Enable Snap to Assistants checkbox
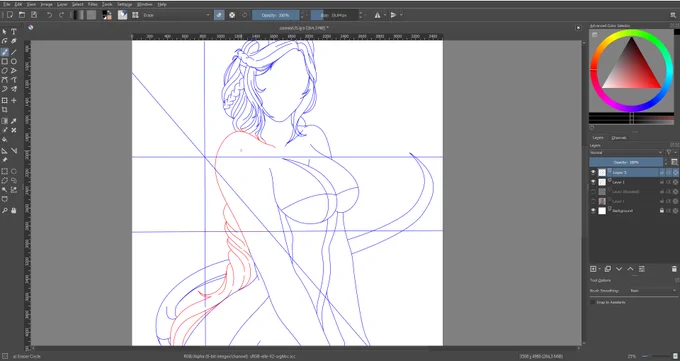Viewport: 680px width, 361px height. [x=592, y=302]
